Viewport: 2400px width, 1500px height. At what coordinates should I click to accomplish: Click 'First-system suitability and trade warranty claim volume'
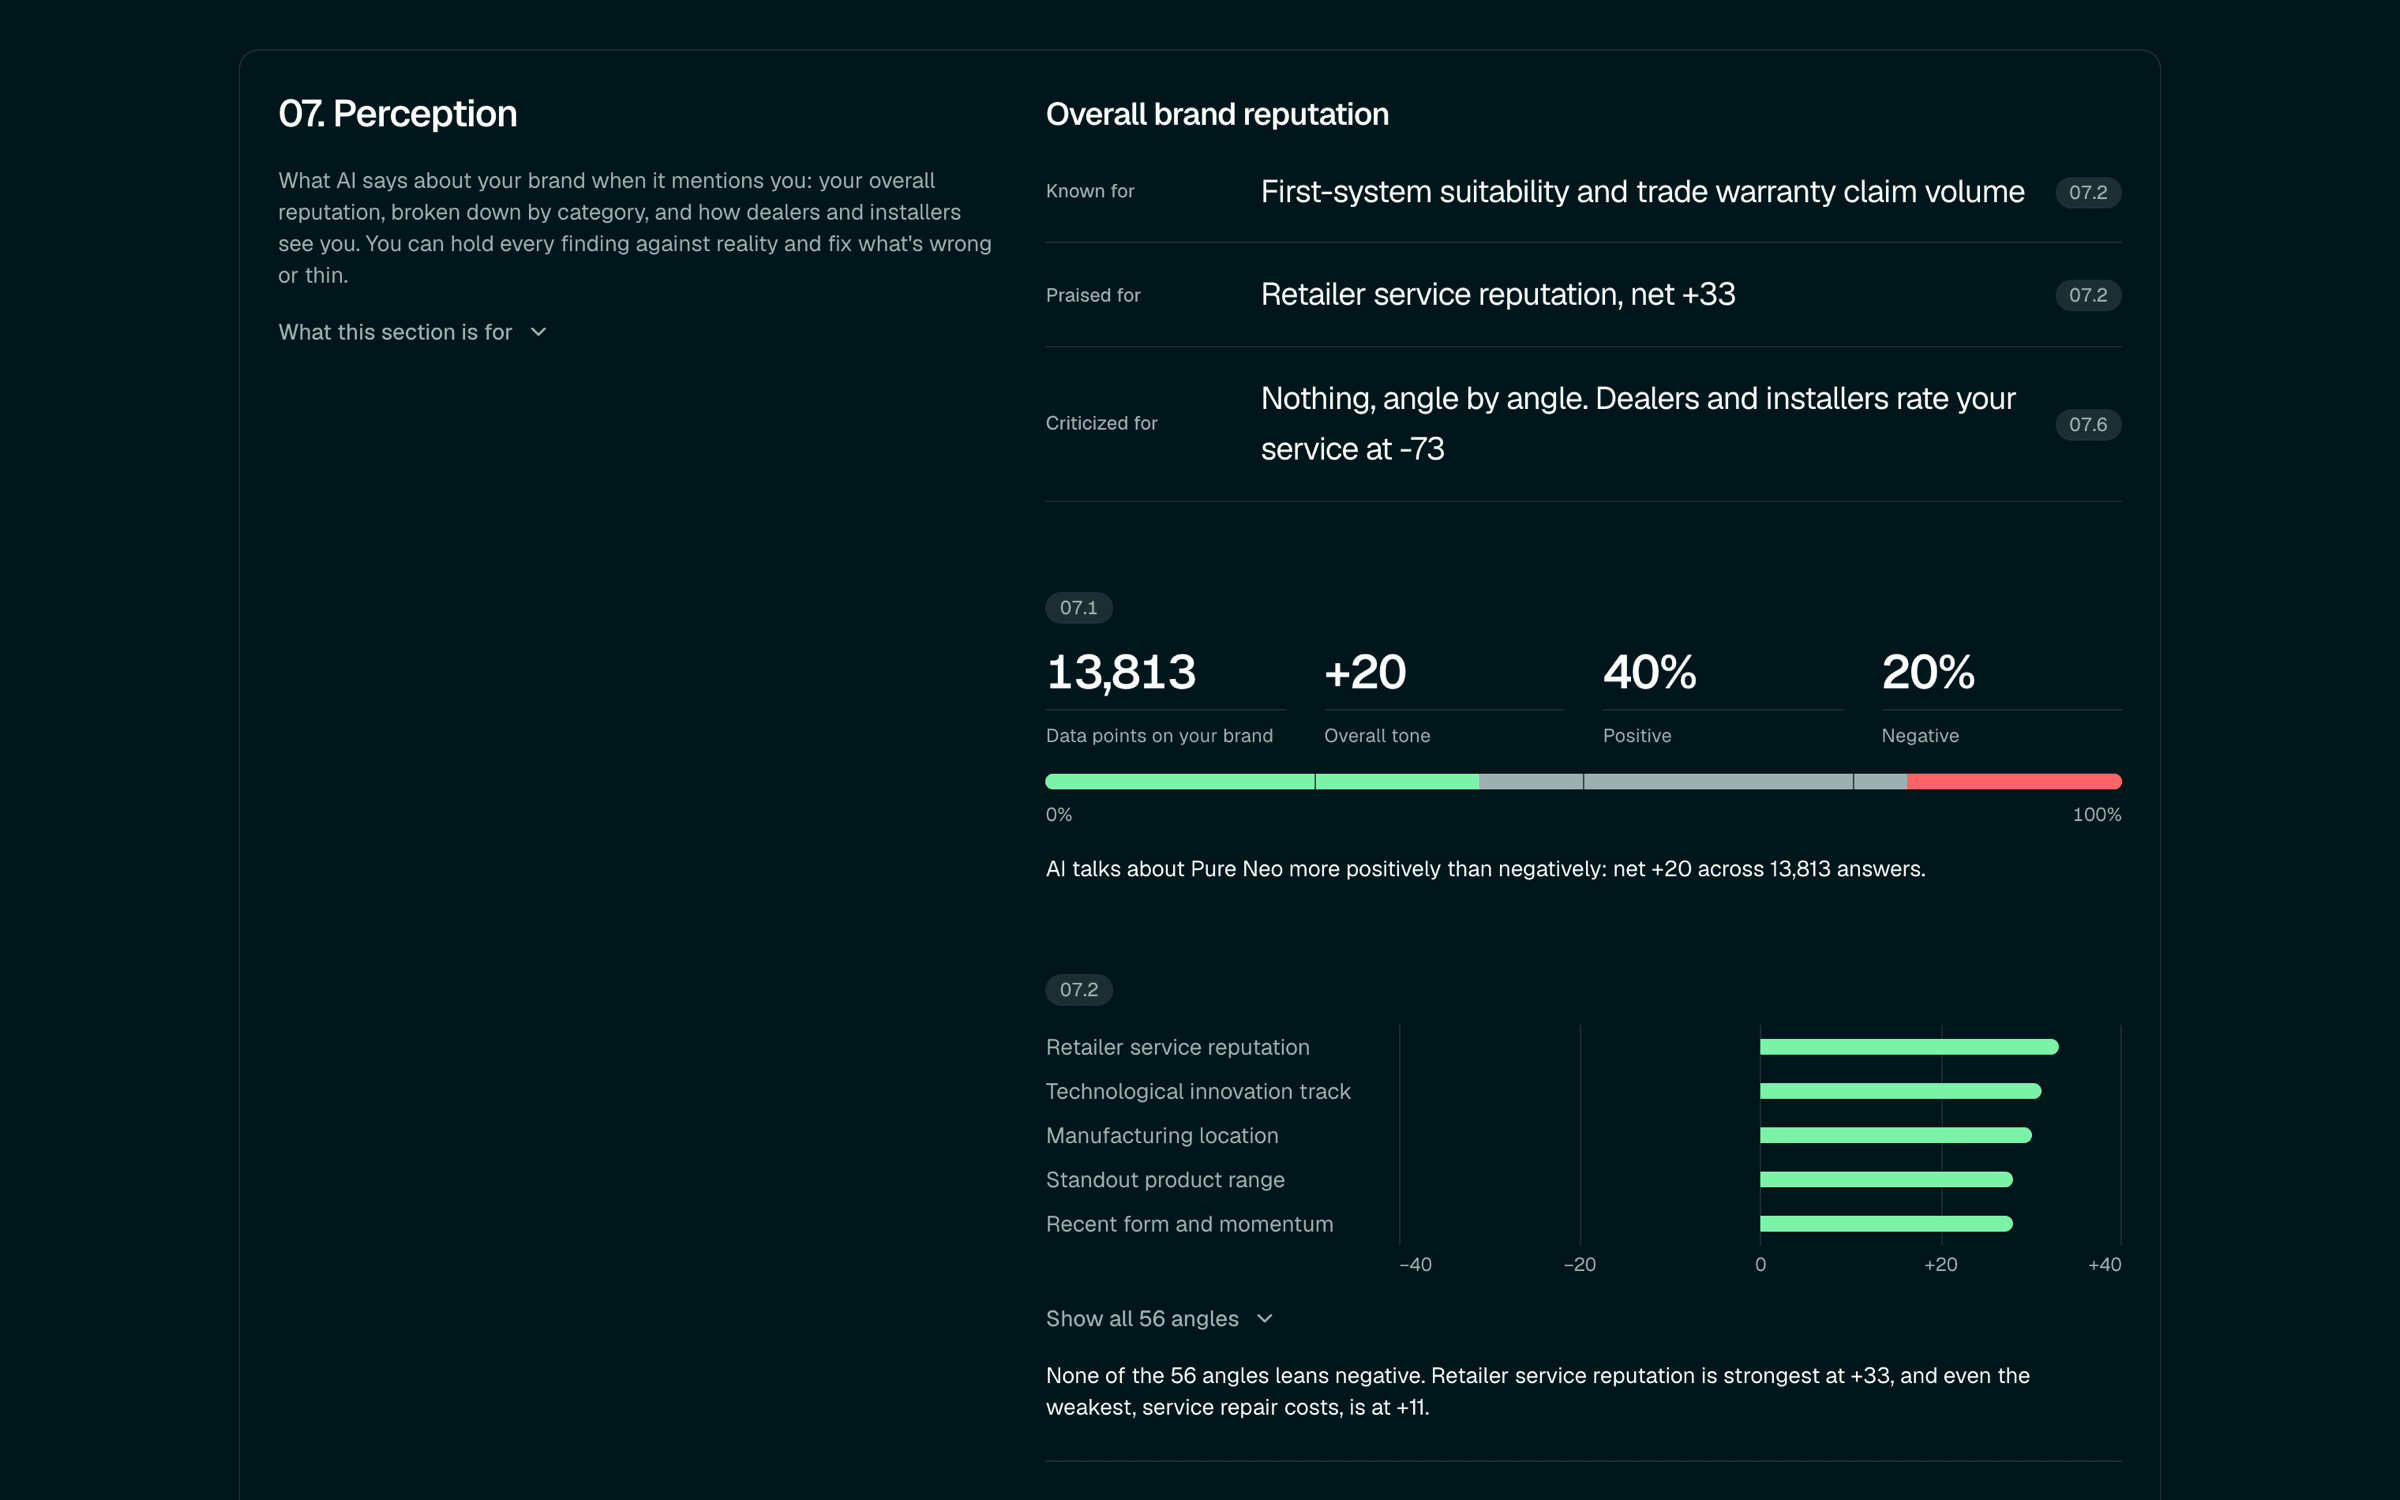click(x=1642, y=192)
